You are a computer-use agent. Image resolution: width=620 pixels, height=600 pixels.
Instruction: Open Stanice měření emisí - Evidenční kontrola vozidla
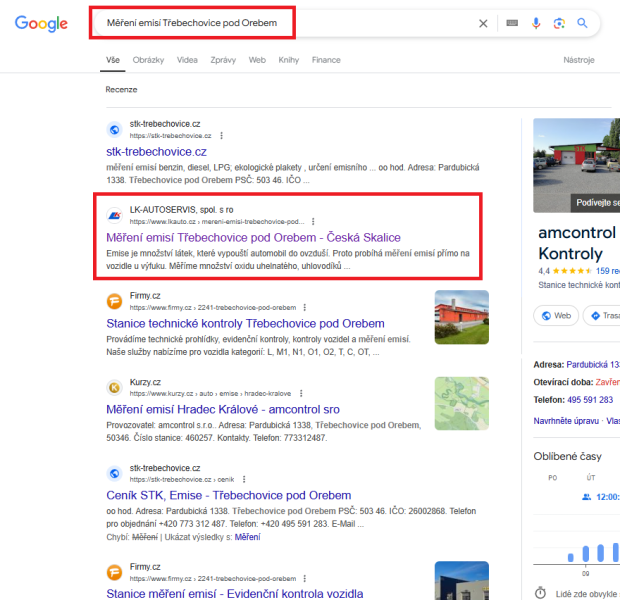(234, 594)
